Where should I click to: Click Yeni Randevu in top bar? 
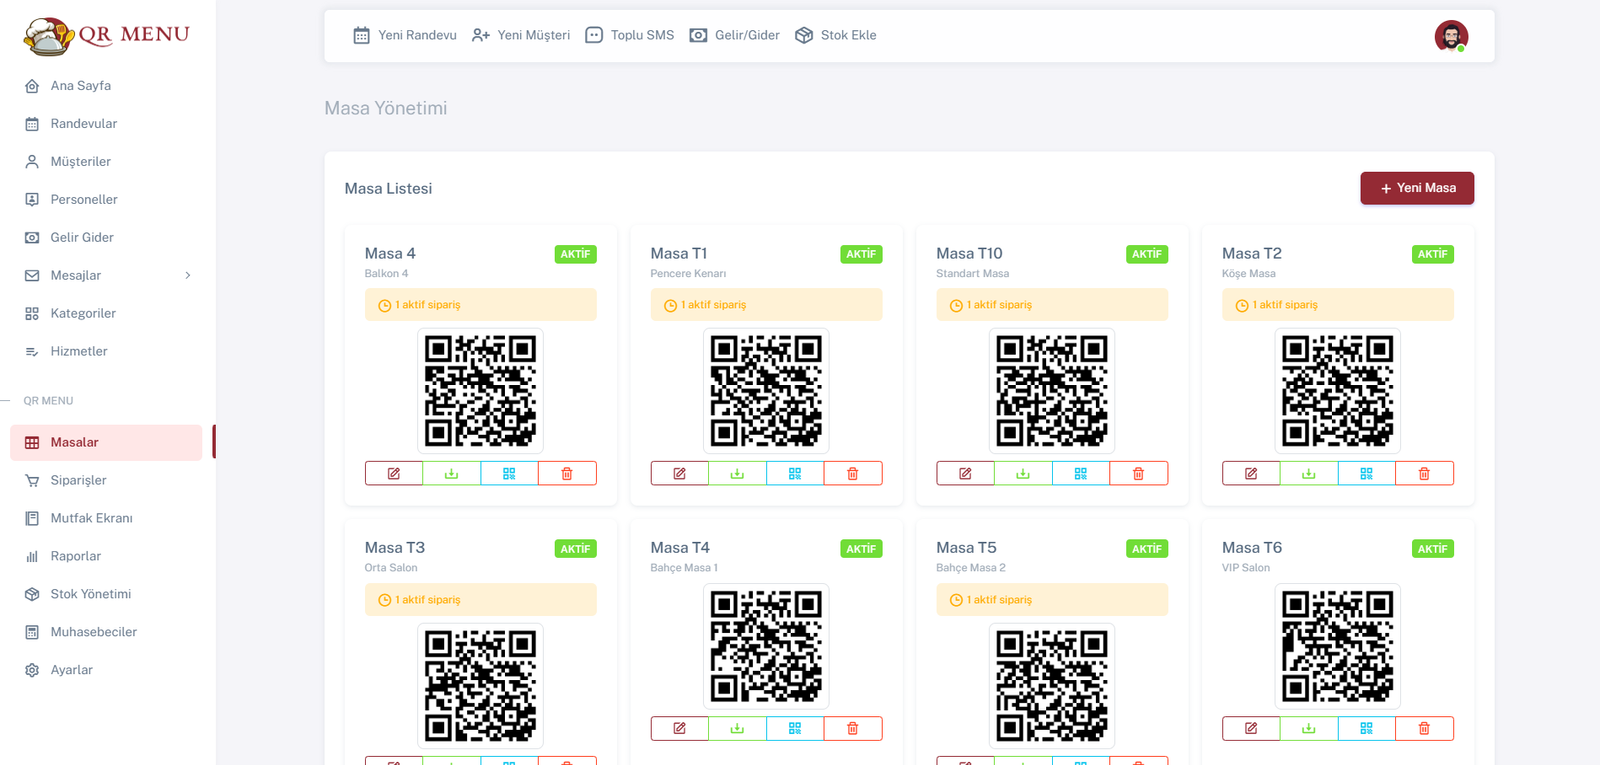[405, 35]
